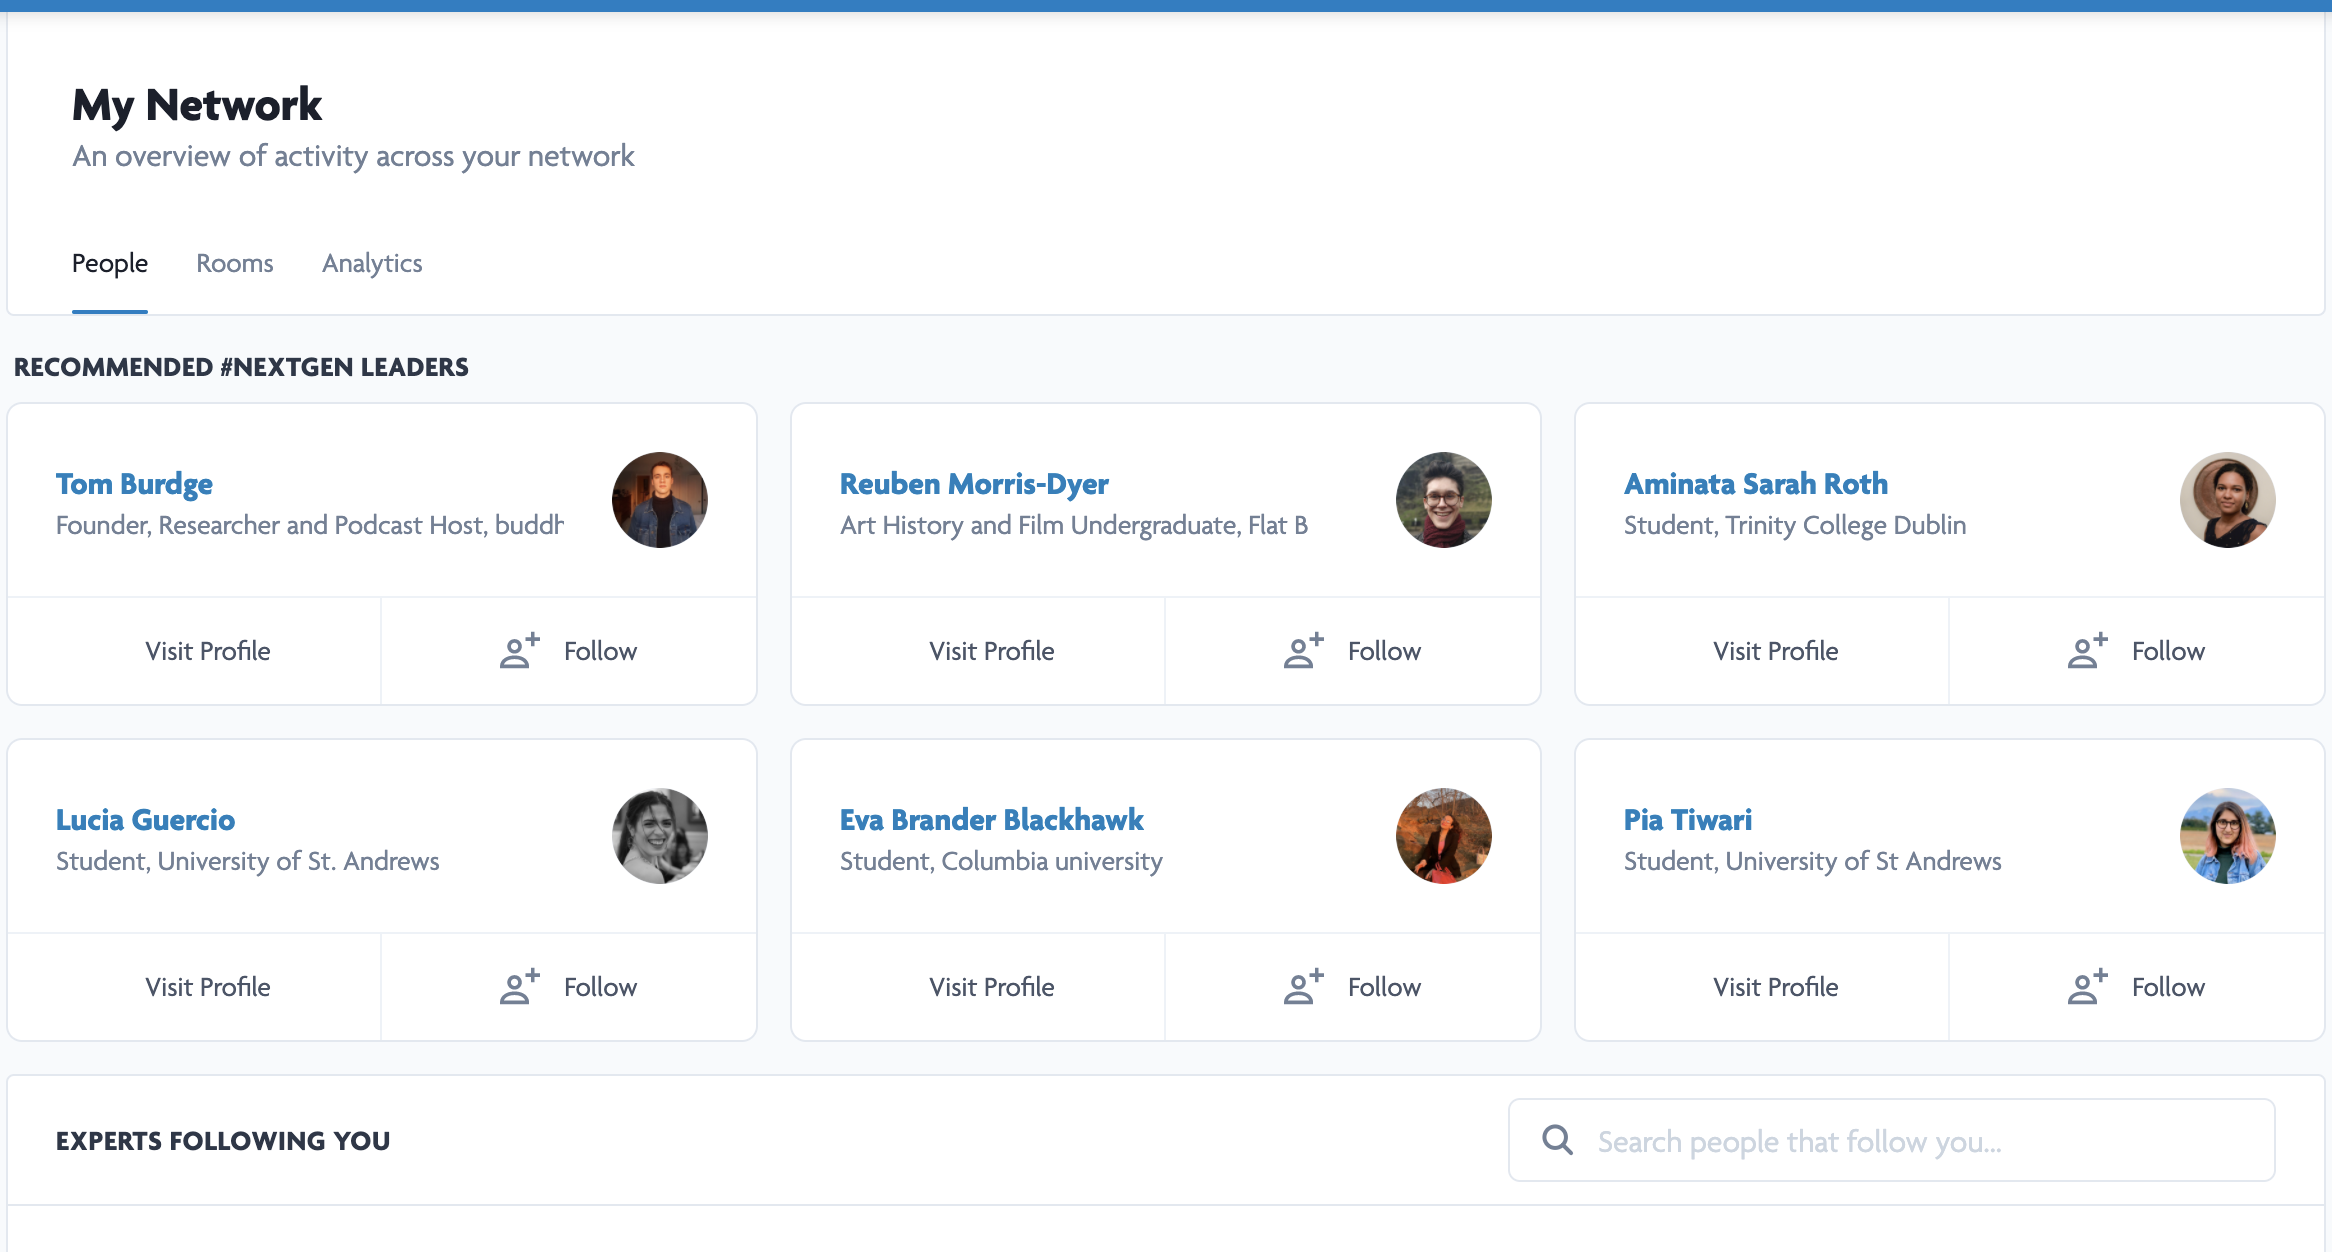Open the Analytics tab
The height and width of the screenshot is (1252, 2332).
click(372, 263)
